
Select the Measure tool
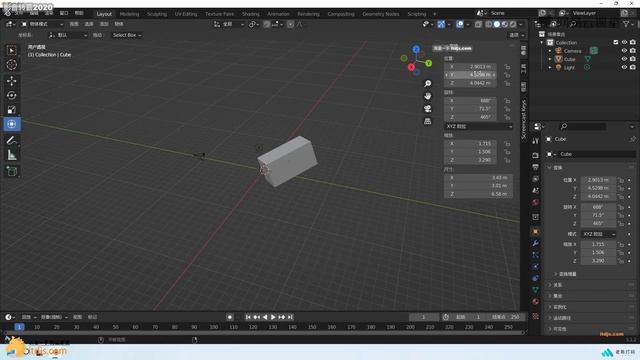(12, 155)
